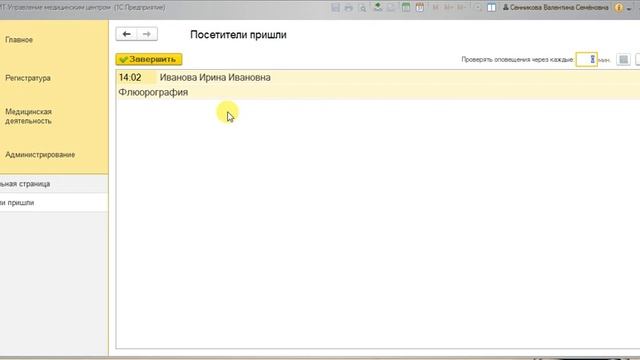Viewport: 640px width, 360px height.
Task: Open the calculator icon in top toolbar
Action: (406, 7)
